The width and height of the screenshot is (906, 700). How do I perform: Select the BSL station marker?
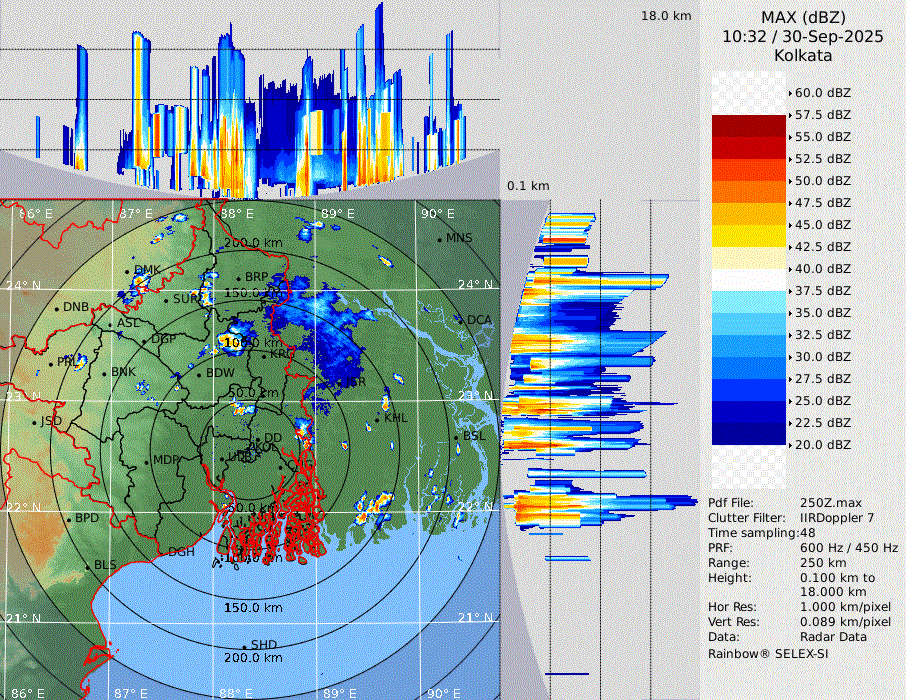456,437
